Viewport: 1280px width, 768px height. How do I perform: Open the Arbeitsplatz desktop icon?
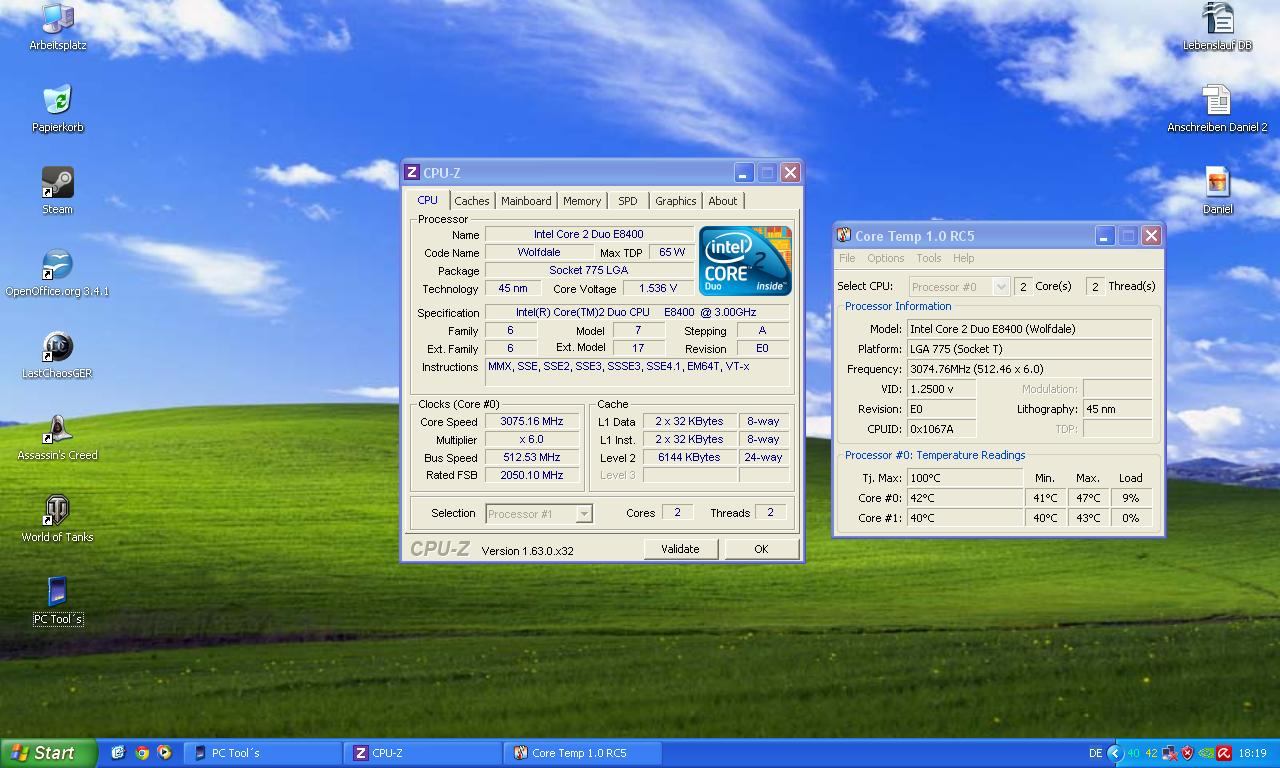point(57,20)
